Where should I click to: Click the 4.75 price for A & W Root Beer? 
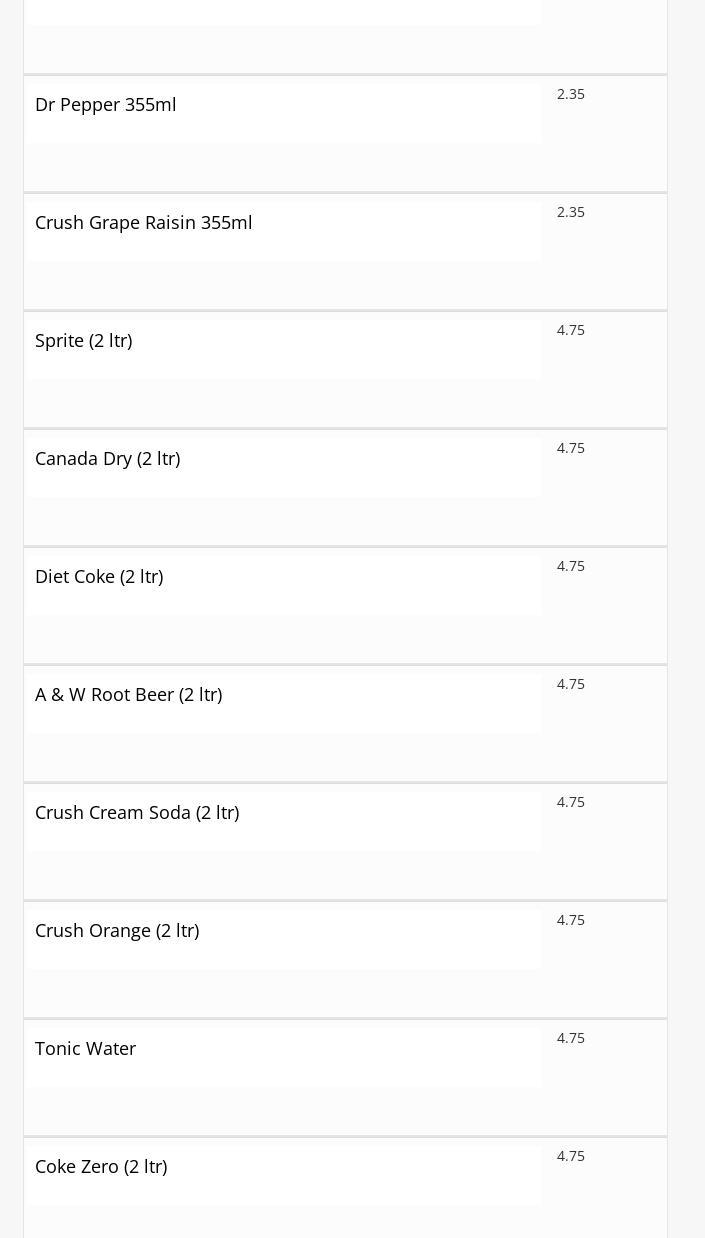[571, 684]
